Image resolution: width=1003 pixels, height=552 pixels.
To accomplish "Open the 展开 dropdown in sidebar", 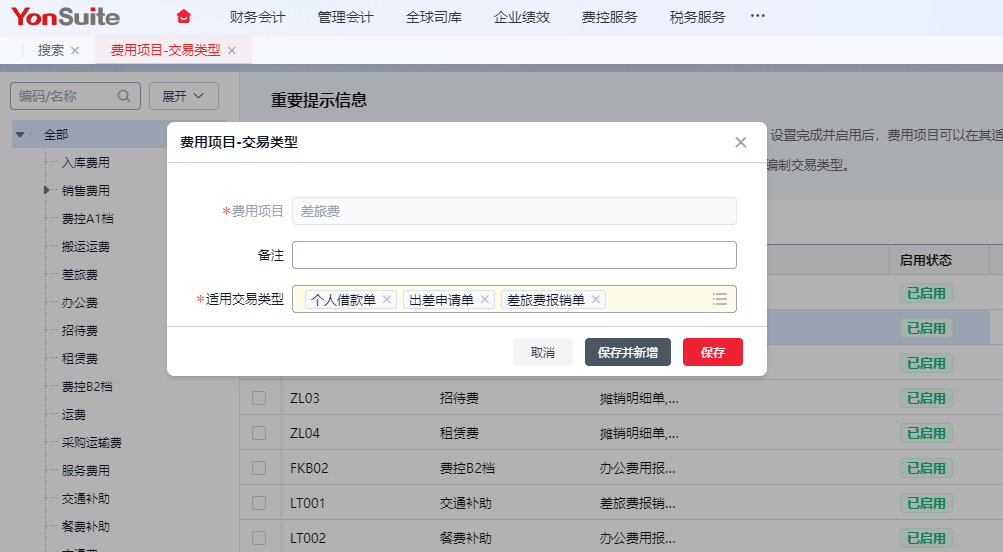I will click(x=184, y=96).
